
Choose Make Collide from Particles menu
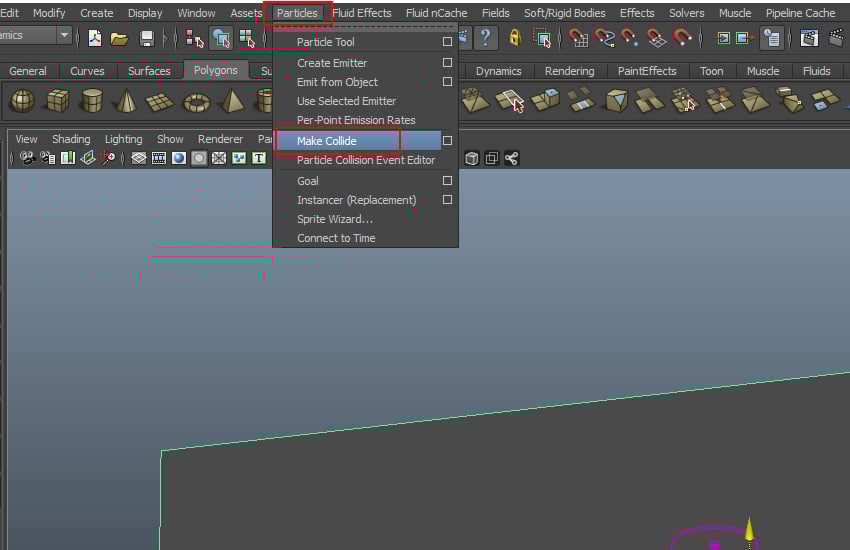coord(327,141)
